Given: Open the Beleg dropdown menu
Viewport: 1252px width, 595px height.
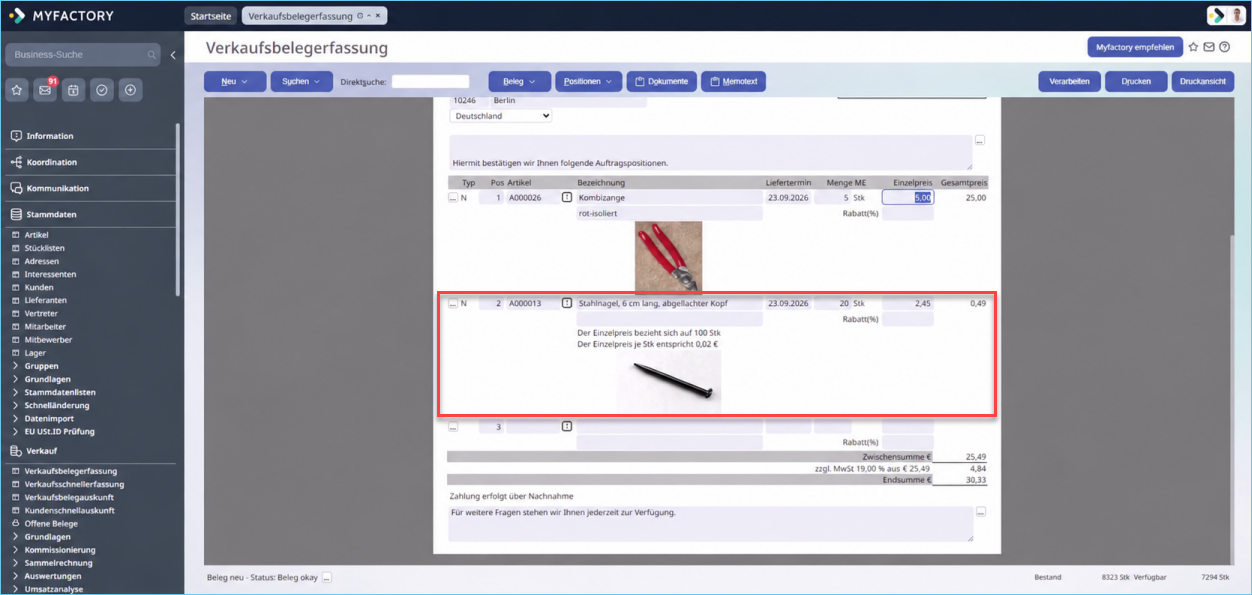Looking at the screenshot, I should (519, 81).
